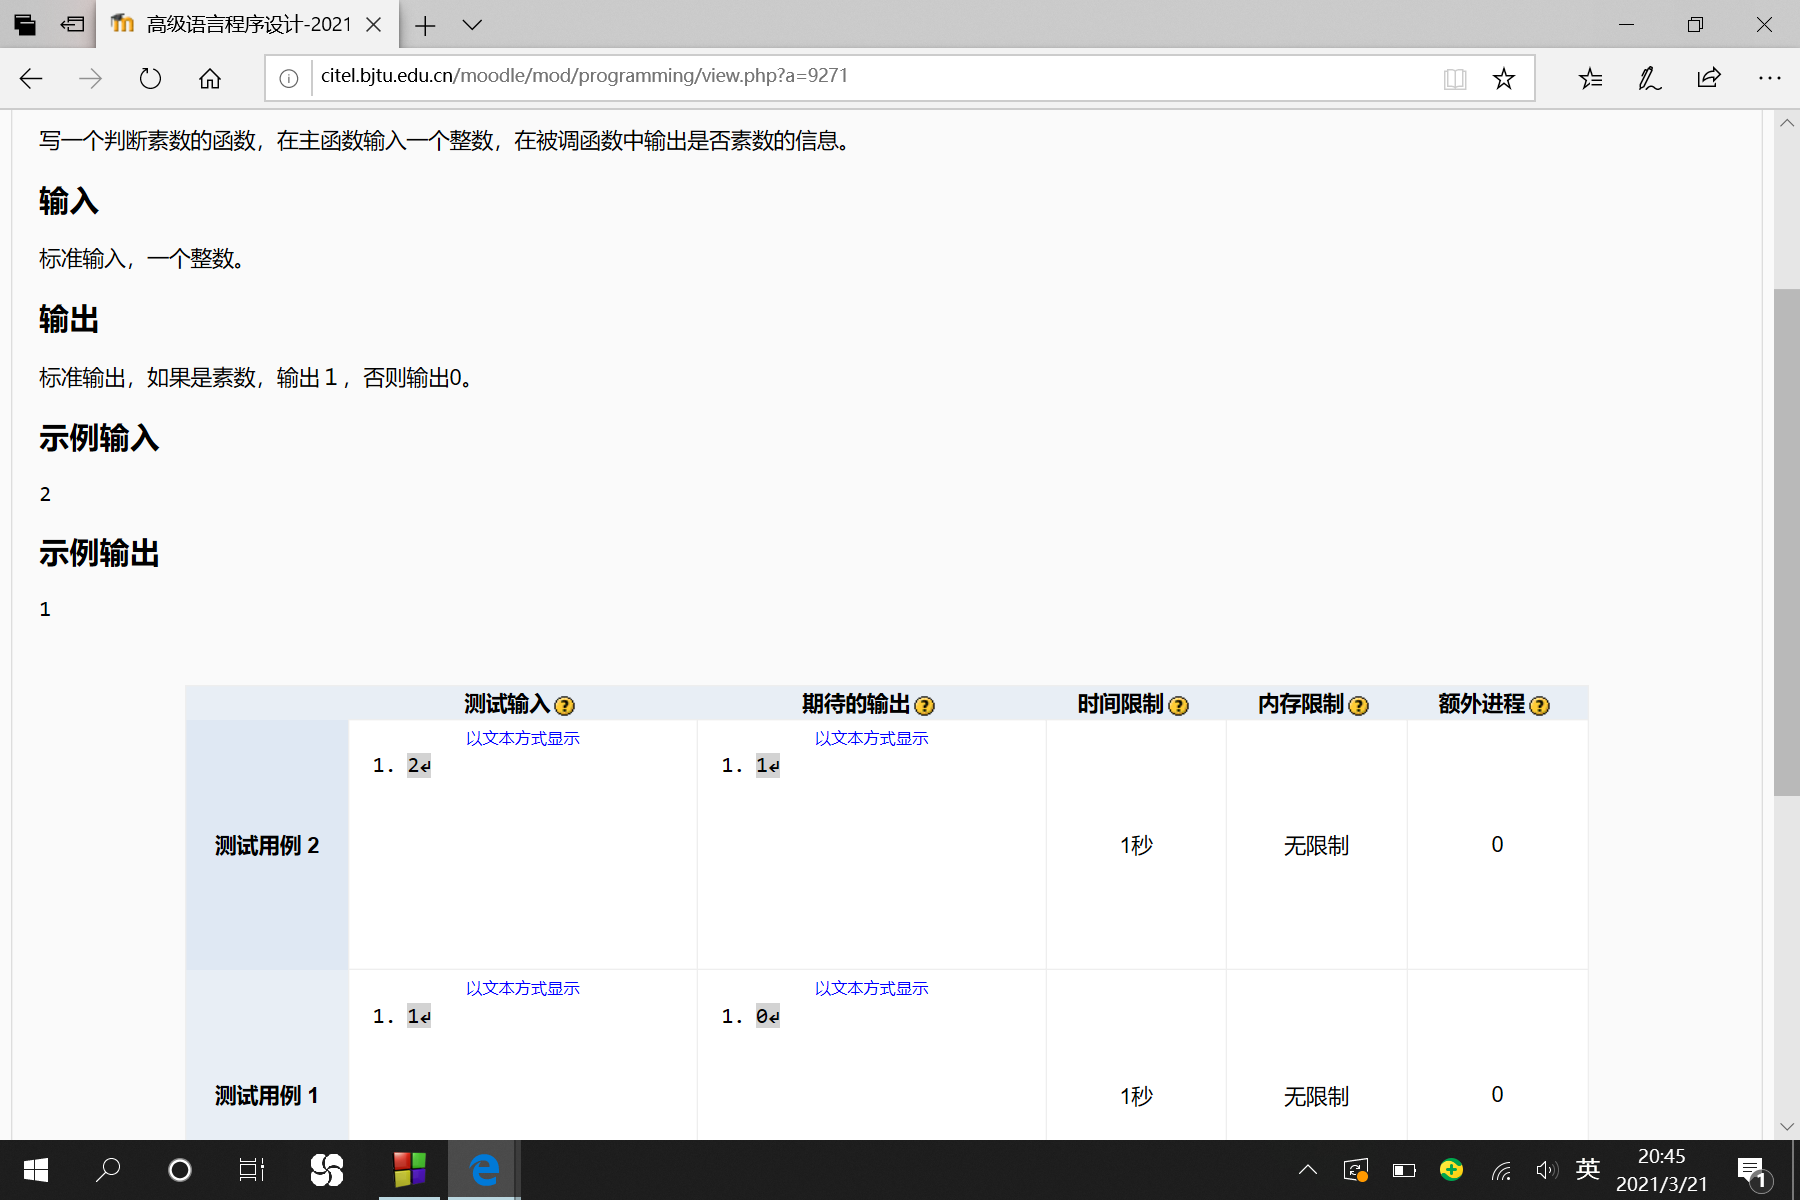Open help for 期待的输出 column
Viewport: 1800px width, 1200px height.
(924, 706)
